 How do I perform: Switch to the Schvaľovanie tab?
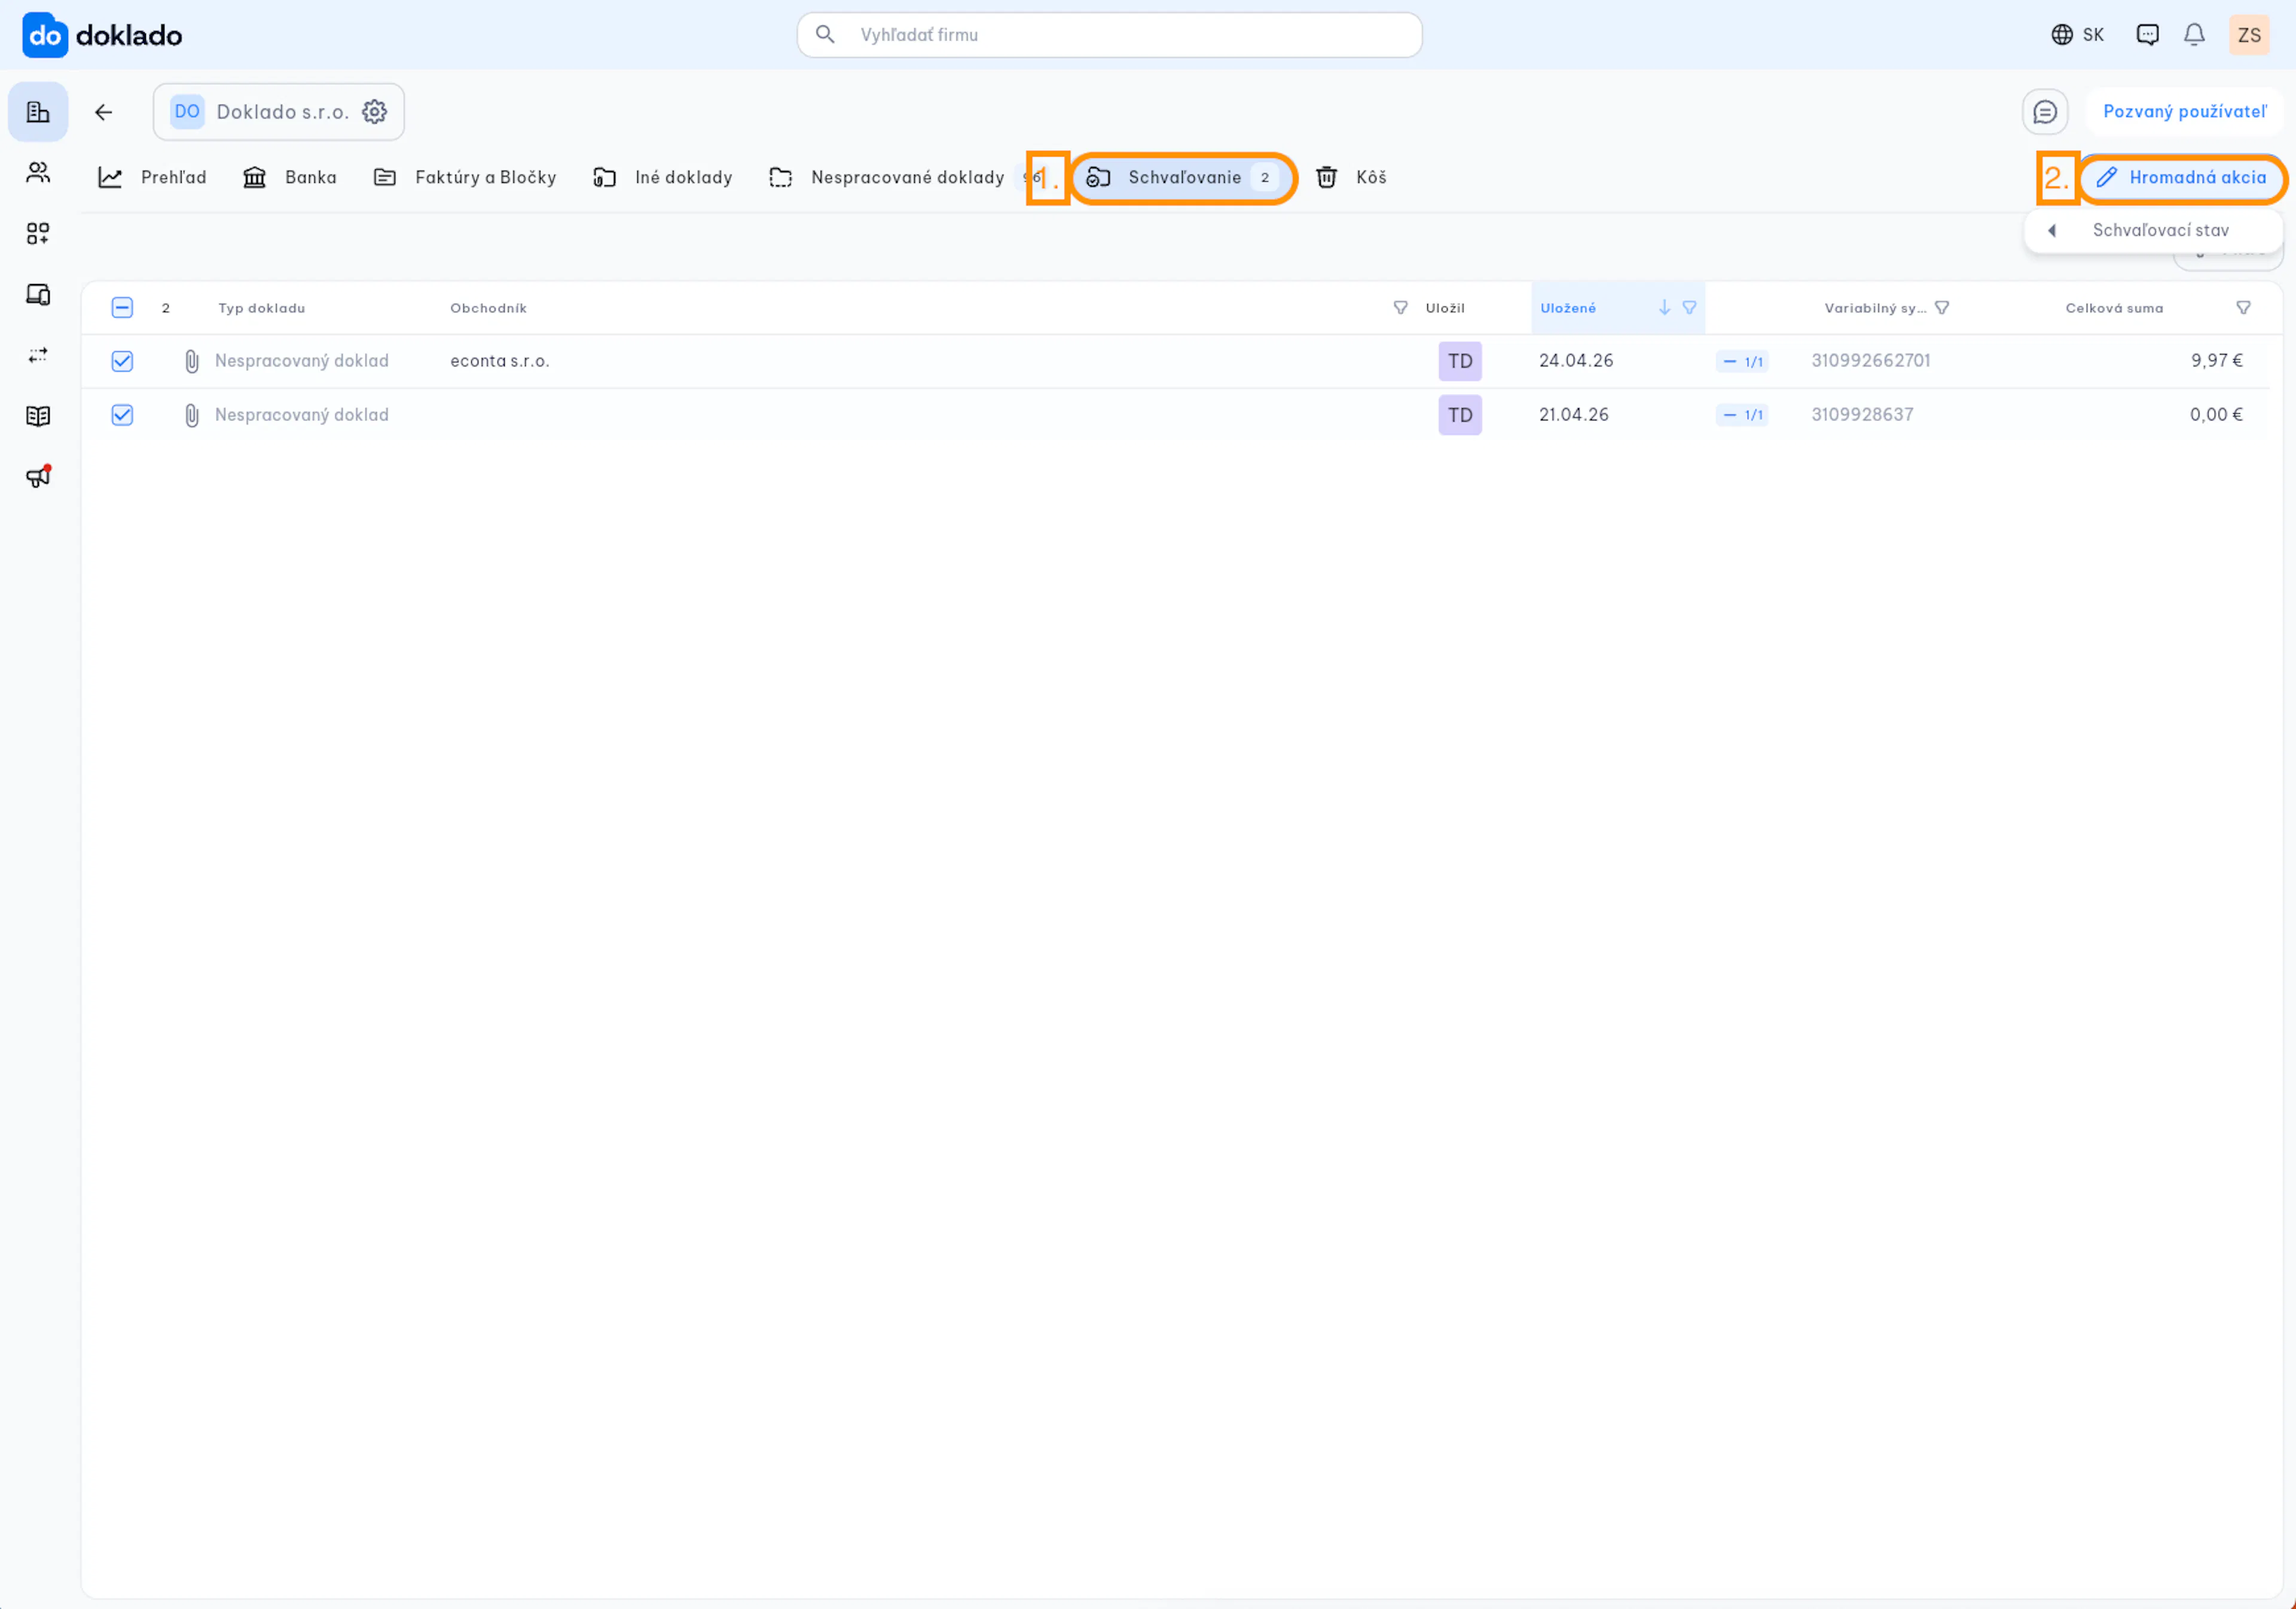[1184, 178]
